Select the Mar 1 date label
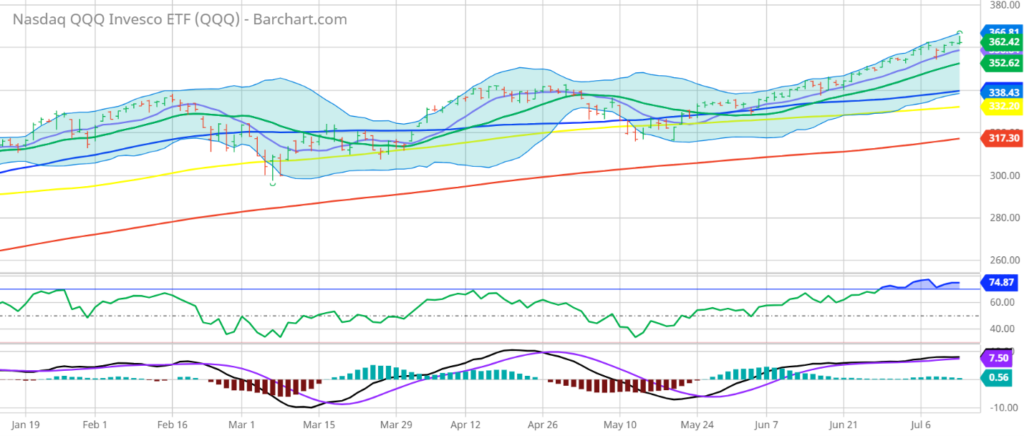Screen dimensions: 1024x436 242,425
